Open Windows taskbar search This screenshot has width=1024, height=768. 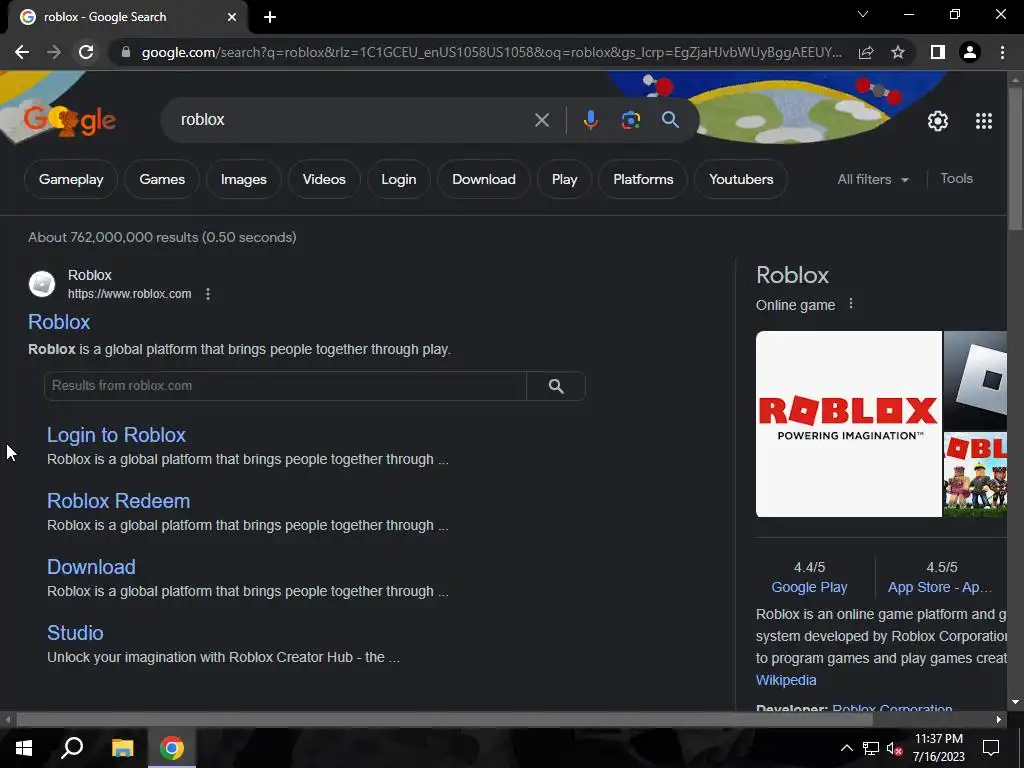coord(72,748)
